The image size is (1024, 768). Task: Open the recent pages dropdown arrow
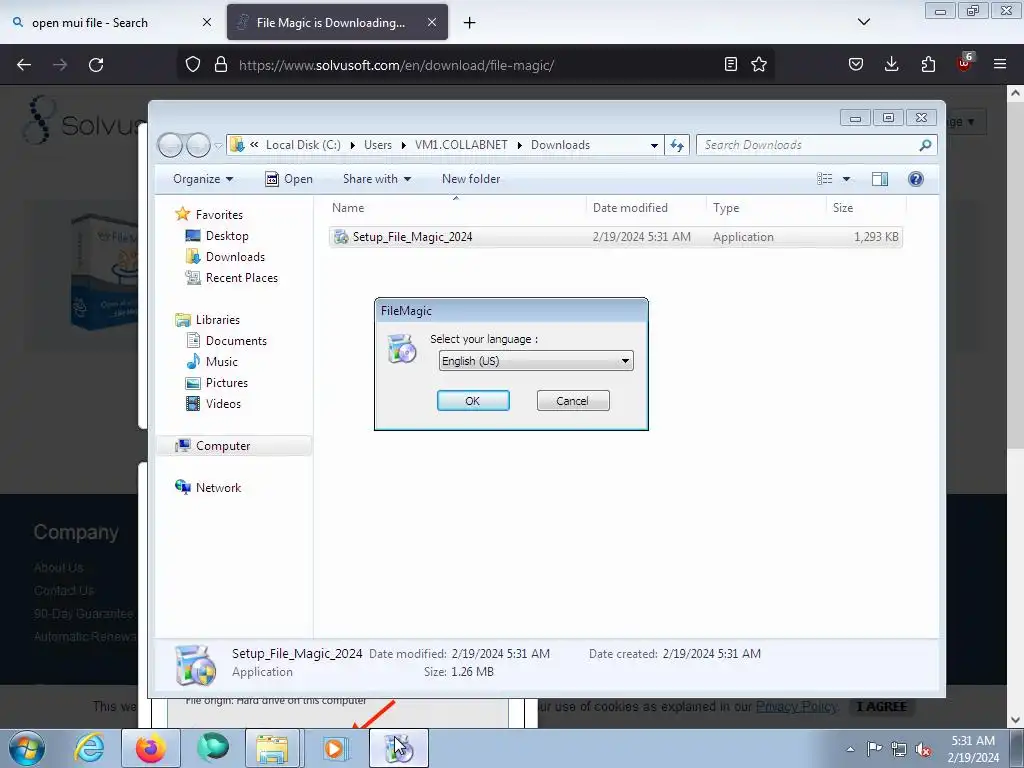coord(218,146)
